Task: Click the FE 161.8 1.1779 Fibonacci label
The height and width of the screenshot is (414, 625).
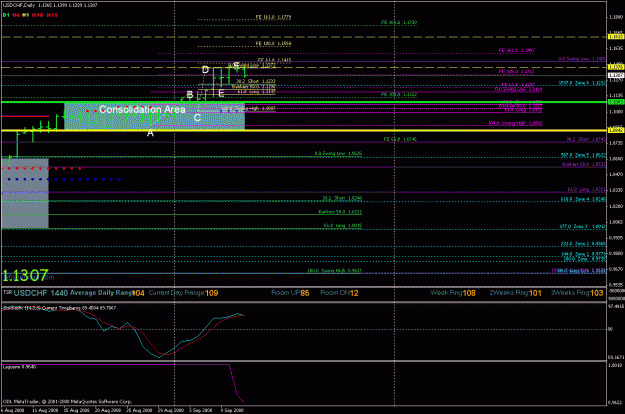Action: pyautogui.click(x=273, y=17)
